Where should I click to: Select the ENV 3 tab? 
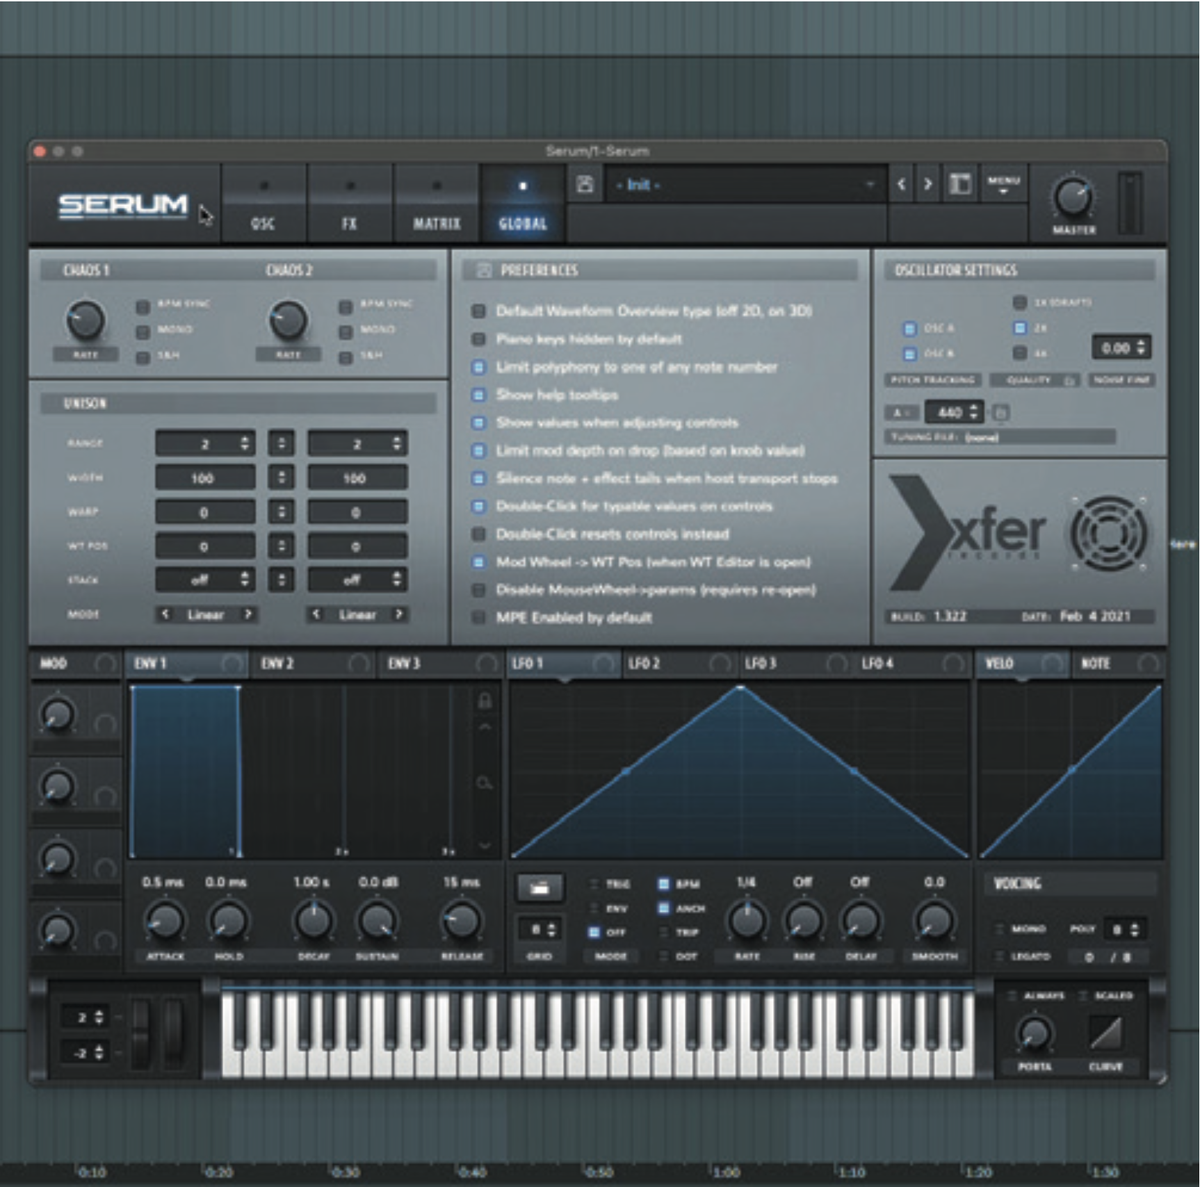[441, 663]
